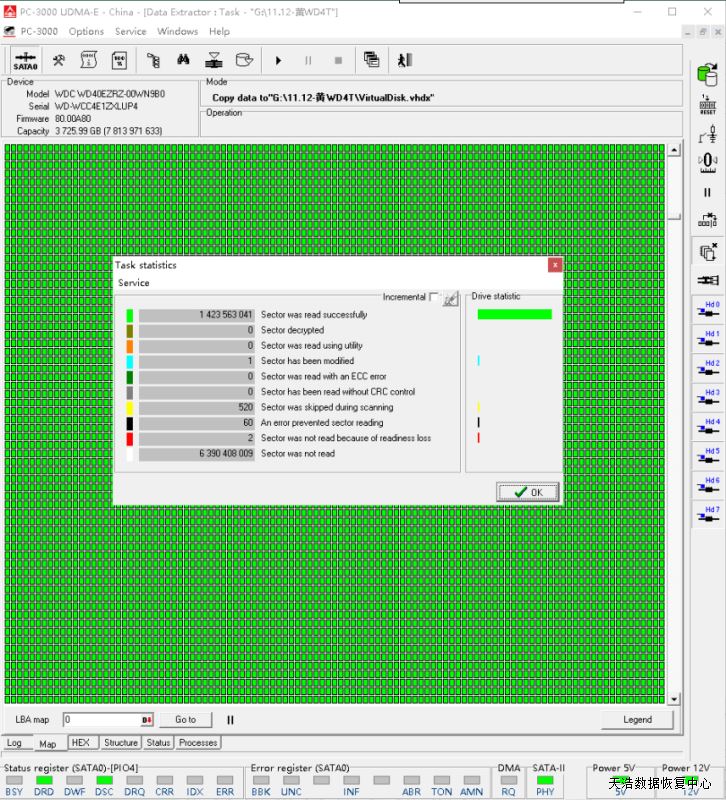Open the Options menu

click(x=86, y=31)
